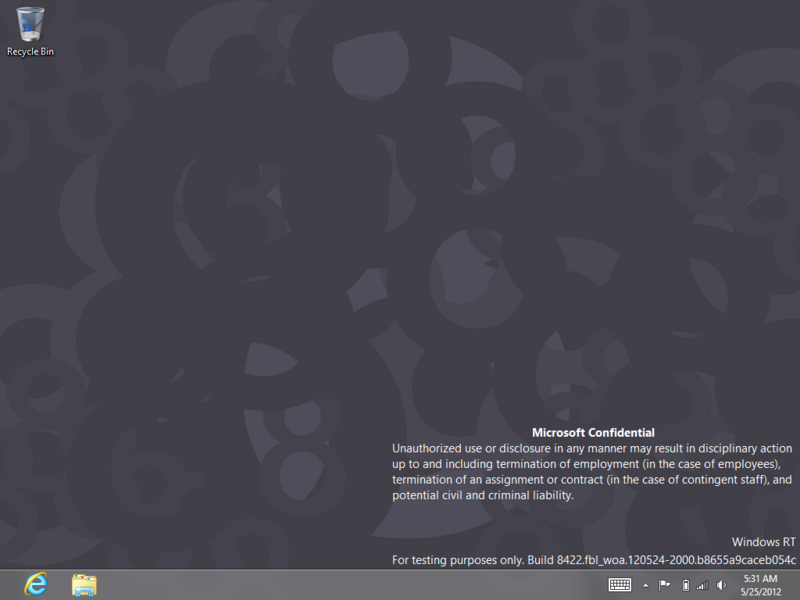Screen dimensions: 800x600
Task: Show hidden icons in system tray
Action: (645, 585)
